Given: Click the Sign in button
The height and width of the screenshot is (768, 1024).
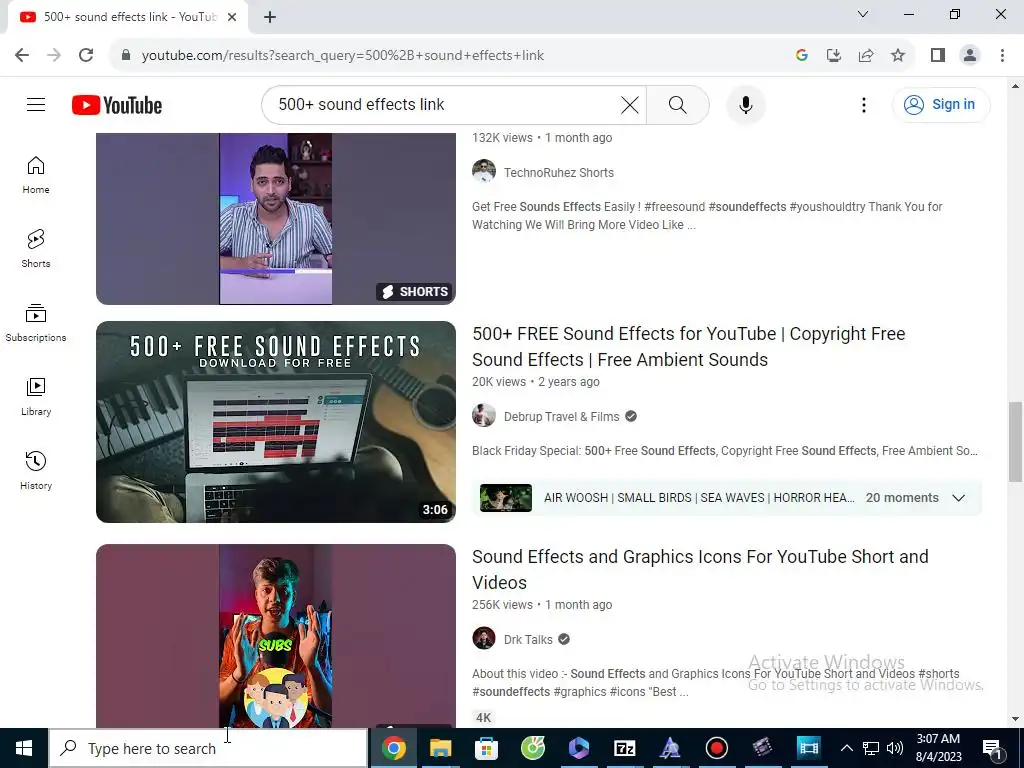Looking at the screenshot, I should 941,104.
